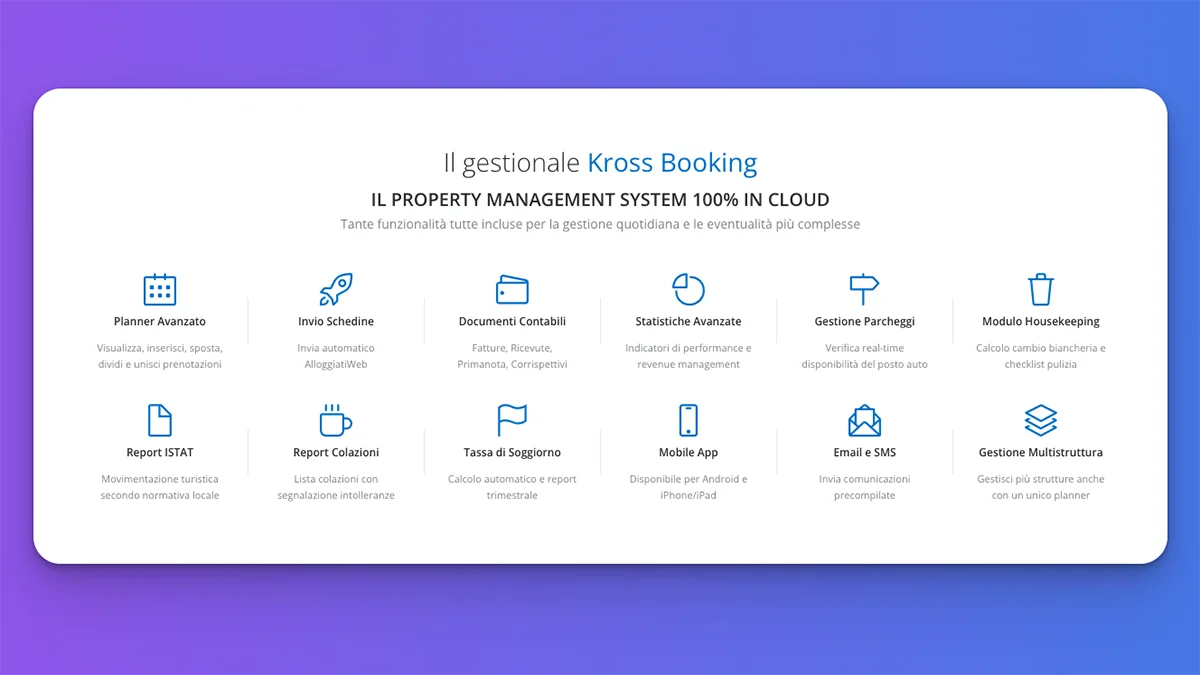The height and width of the screenshot is (675, 1200).
Task: Click the heading 'IL PROPERTY MANAGEMENT SYSTEM 100% IN CLOUD'
Action: (x=600, y=200)
